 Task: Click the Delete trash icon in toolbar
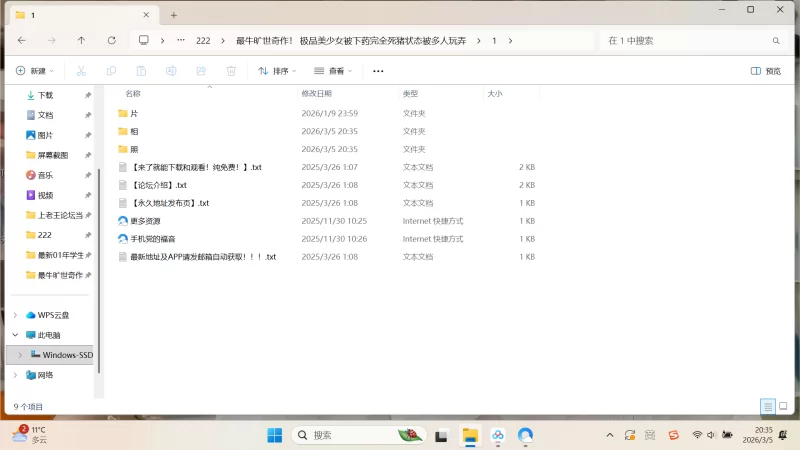tap(231, 71)
